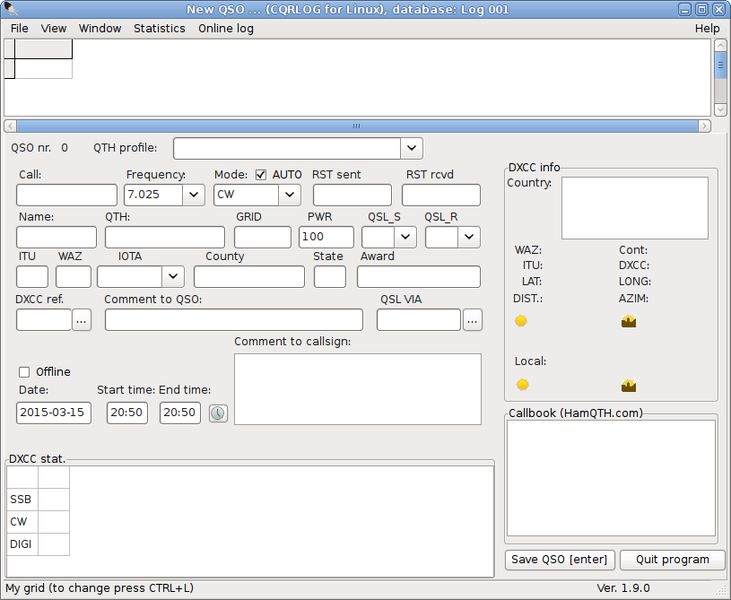
Task: Click the Call input field
Action: 67,195
